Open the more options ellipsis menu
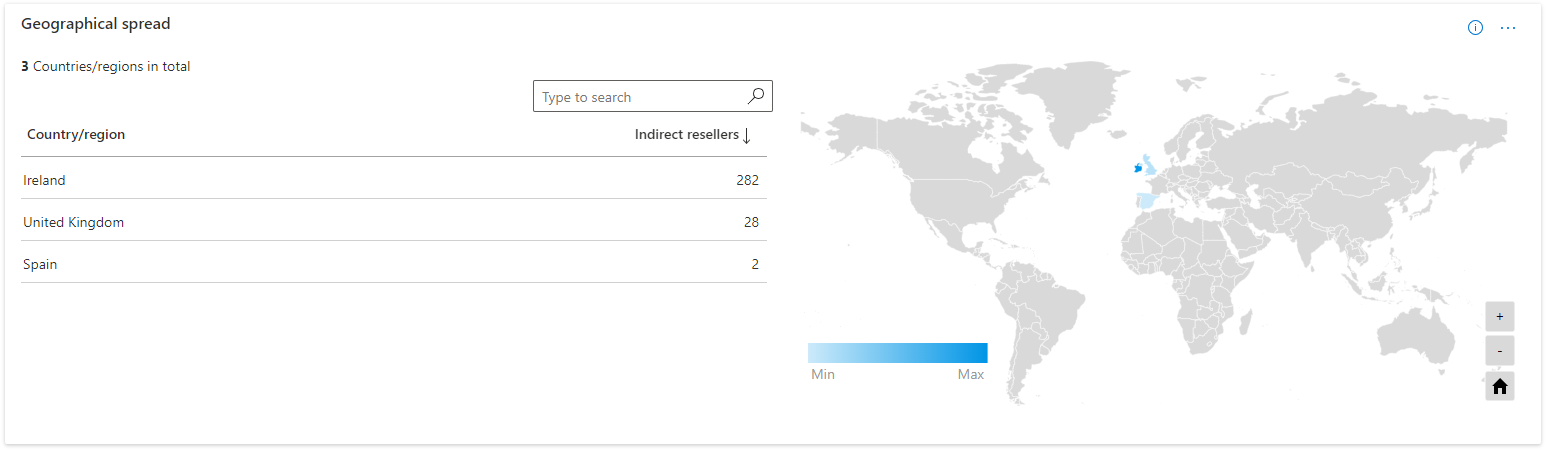 click(x=1508, y=28)
